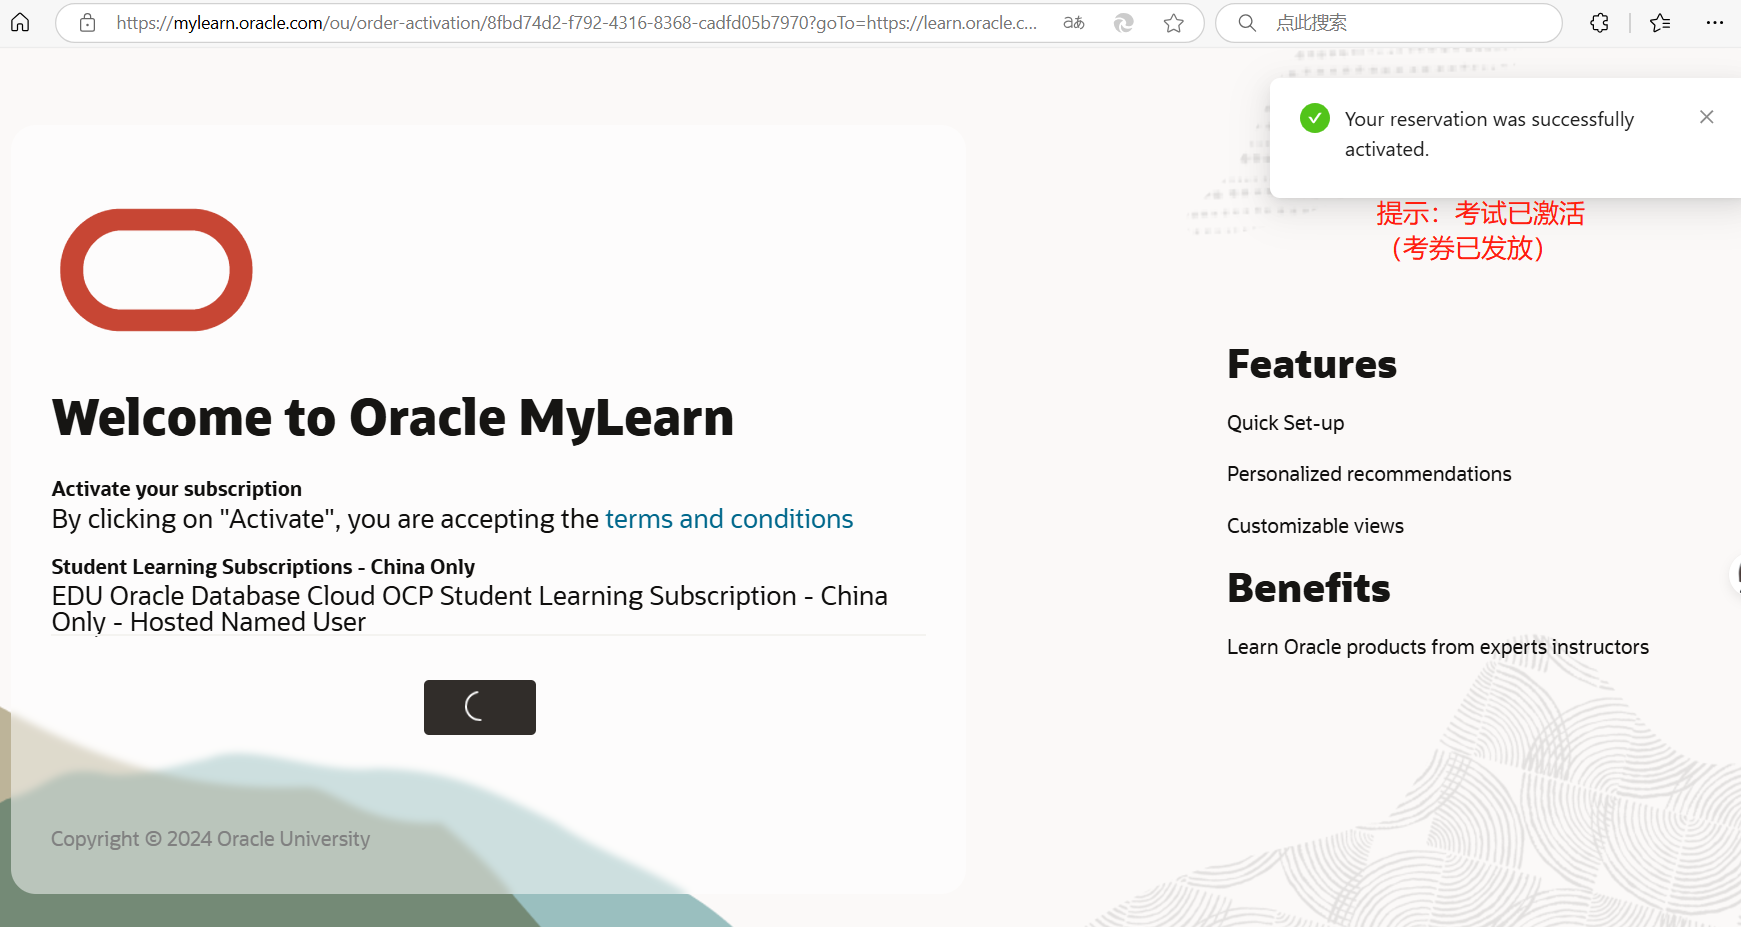Open the terms and conditions link

click(729, 519)
